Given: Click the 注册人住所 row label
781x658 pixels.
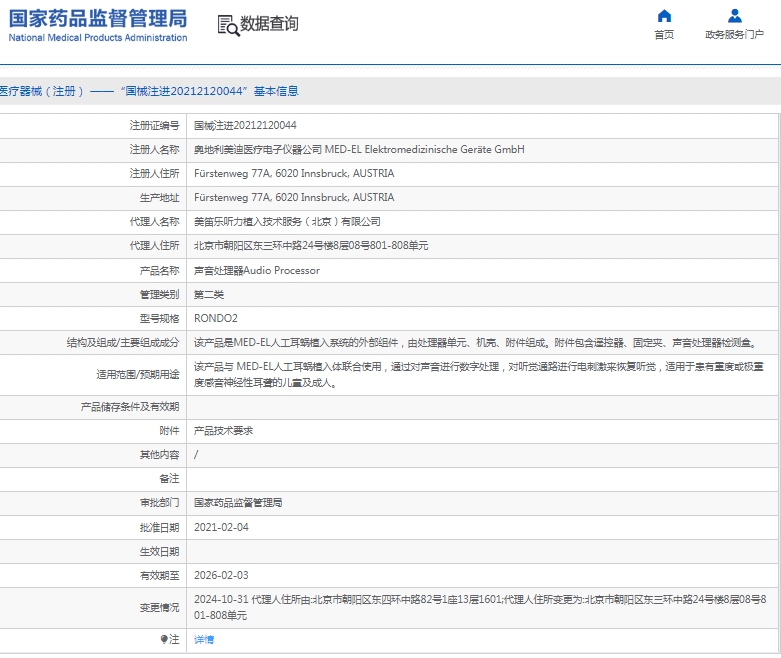Looking at the screenshot, I should 154,173.
